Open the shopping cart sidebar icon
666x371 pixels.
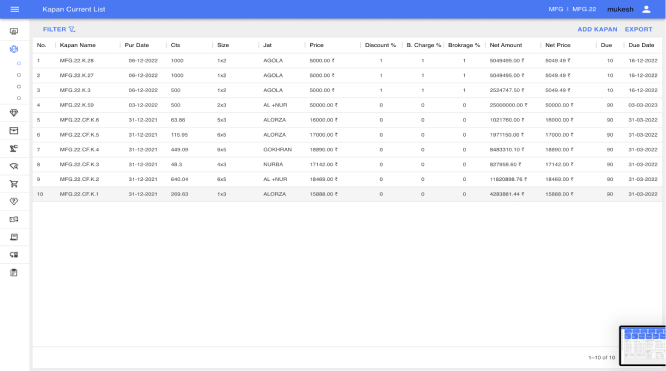click(x=14, y=184)
